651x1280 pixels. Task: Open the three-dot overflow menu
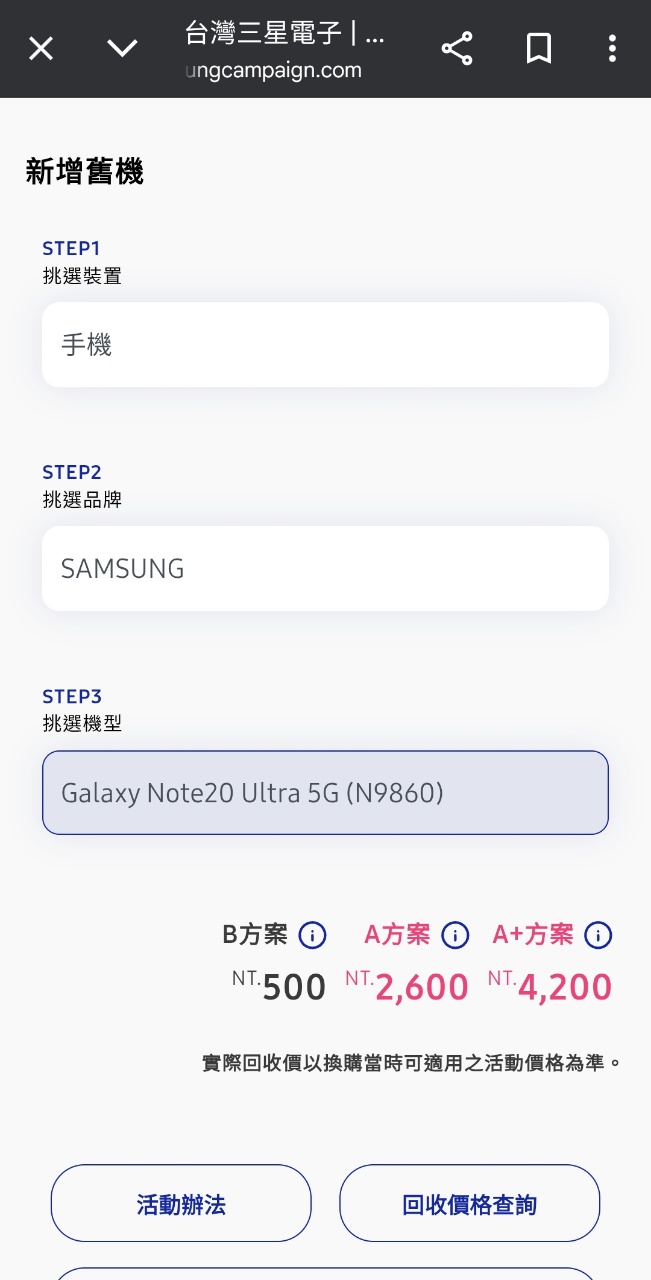pos(612,48)
